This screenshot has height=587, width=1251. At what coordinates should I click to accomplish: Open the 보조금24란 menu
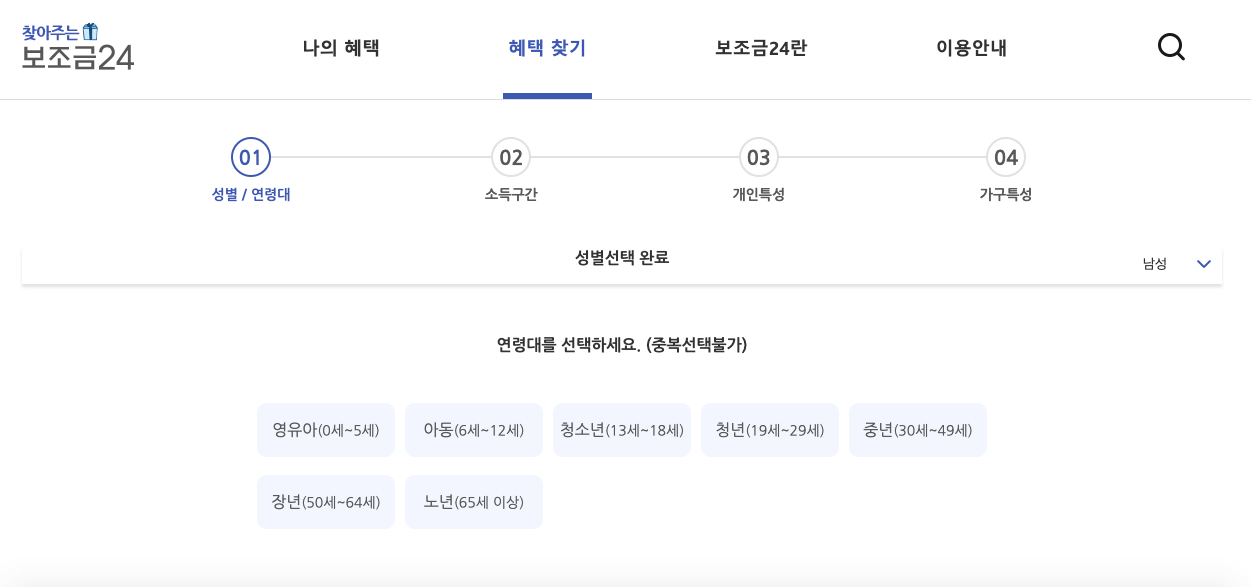coord(760,48)
